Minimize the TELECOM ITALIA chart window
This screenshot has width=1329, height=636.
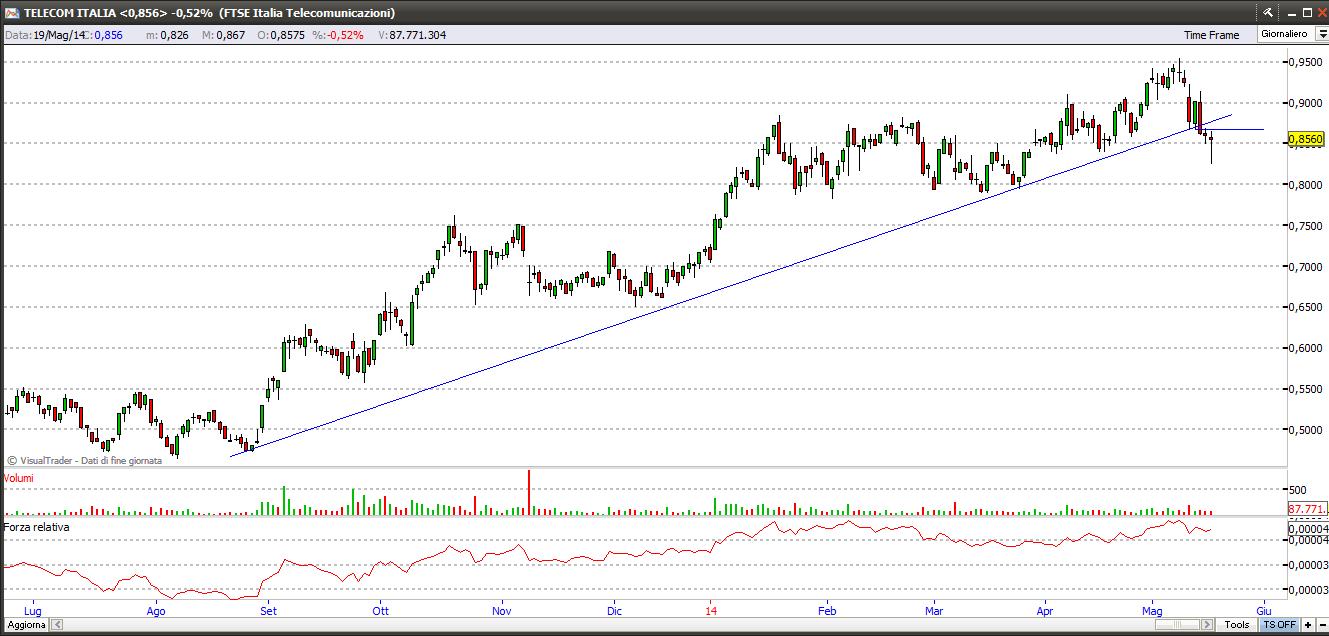[1293, 12]
